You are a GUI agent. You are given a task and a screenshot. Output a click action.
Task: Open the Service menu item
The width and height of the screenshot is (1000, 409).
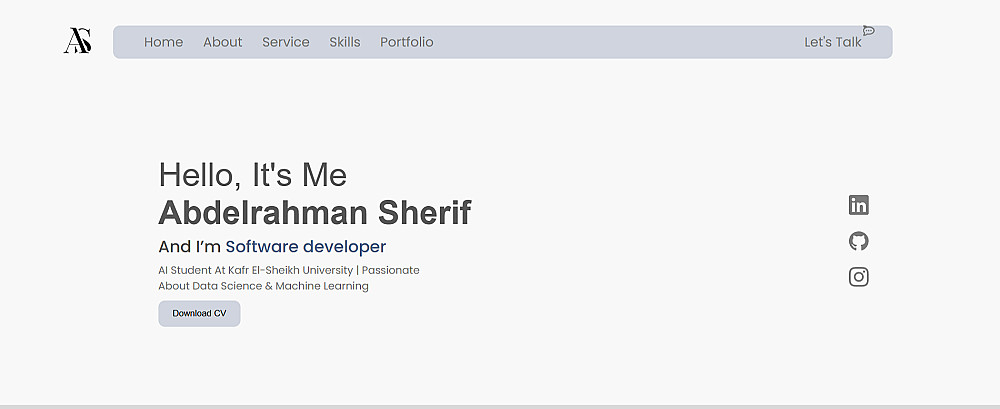tap(285, 42)
